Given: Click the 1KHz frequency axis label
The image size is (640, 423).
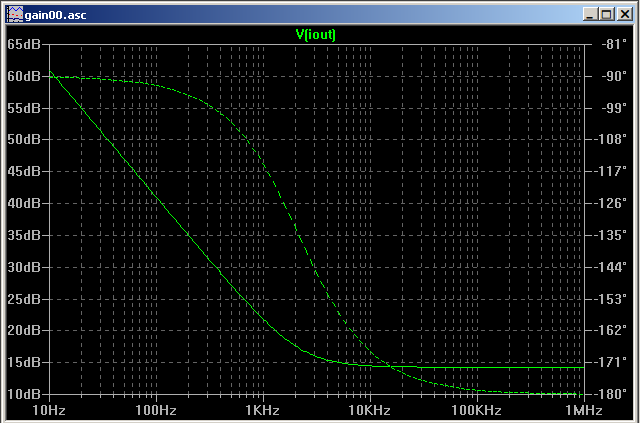Looking at the screenshot, I should point(263,410).
